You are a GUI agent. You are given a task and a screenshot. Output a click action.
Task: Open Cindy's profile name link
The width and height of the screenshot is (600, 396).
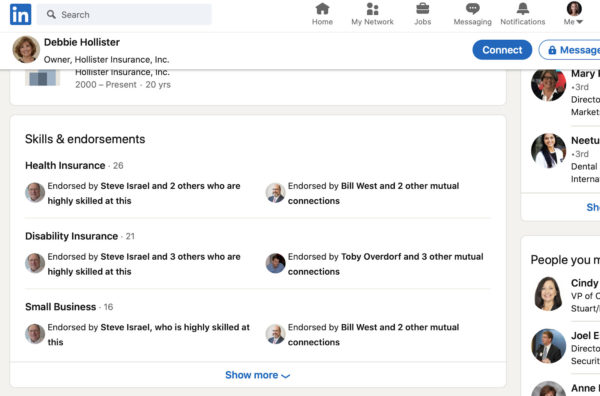click(585, 283)
